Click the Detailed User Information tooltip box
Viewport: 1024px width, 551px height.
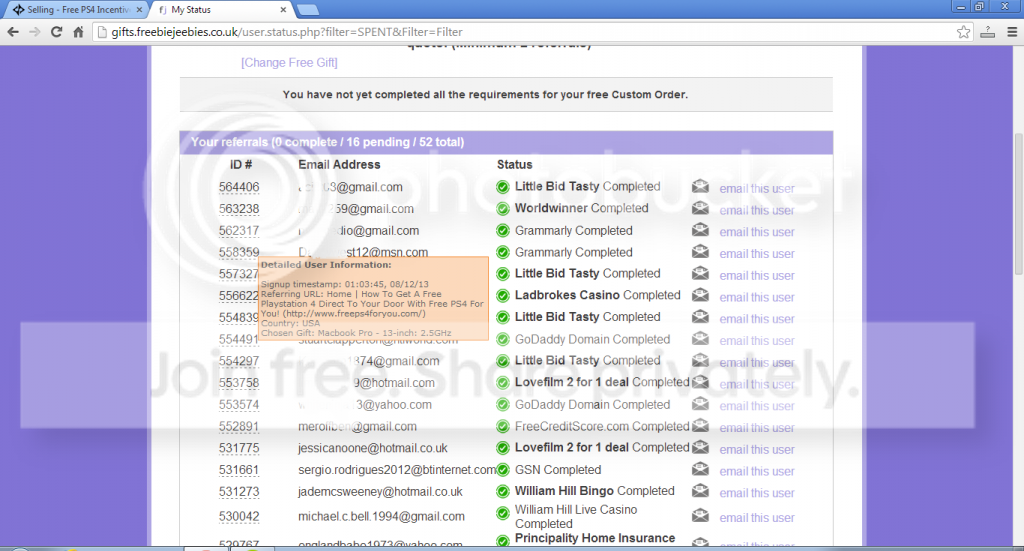pyautogui.click(x=374, y=298)
